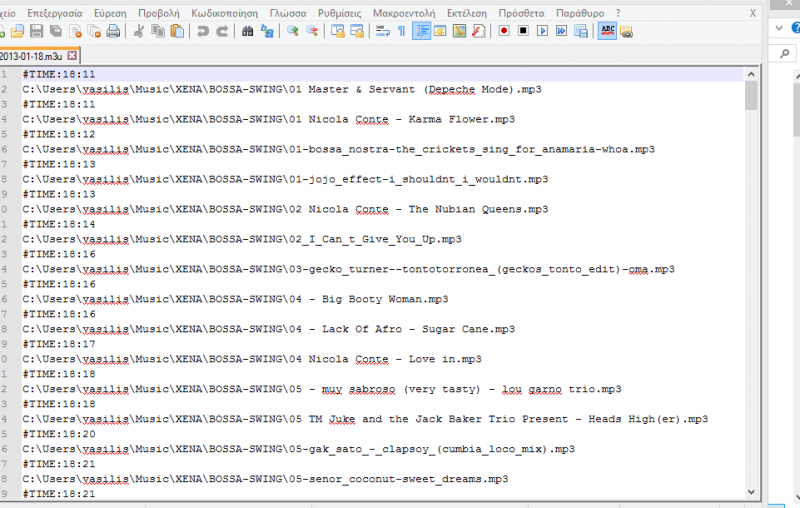Screen dimensions: 800x508
Task: Click the editor scrollbar up arrow
Action: click(751, 74)
